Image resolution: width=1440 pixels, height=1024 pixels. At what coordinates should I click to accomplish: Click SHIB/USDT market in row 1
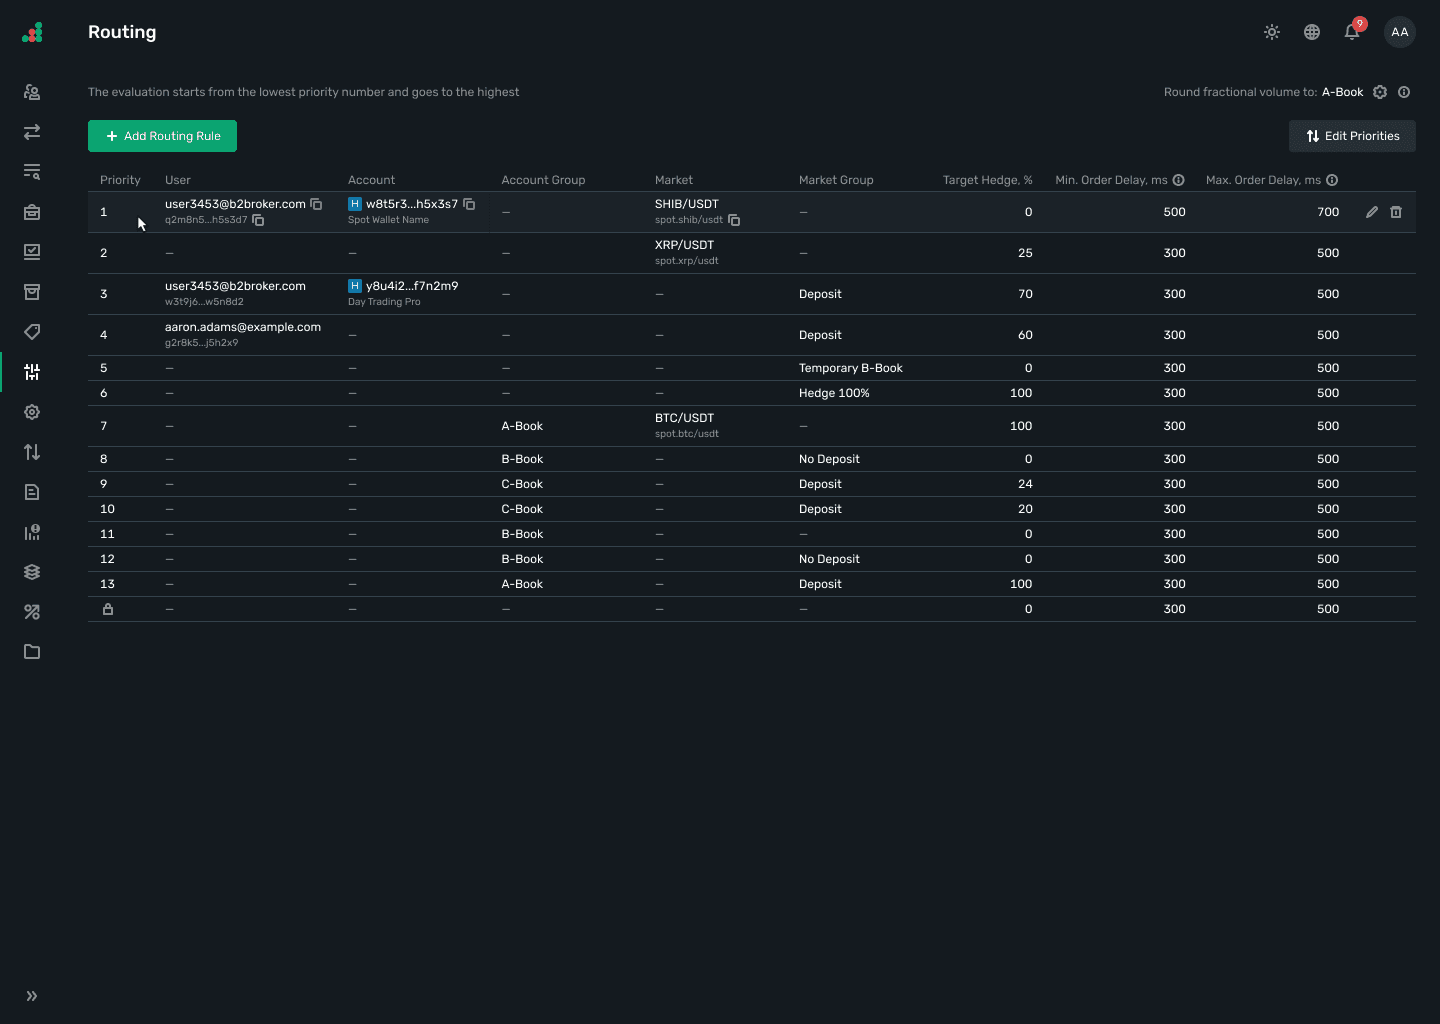687,204
